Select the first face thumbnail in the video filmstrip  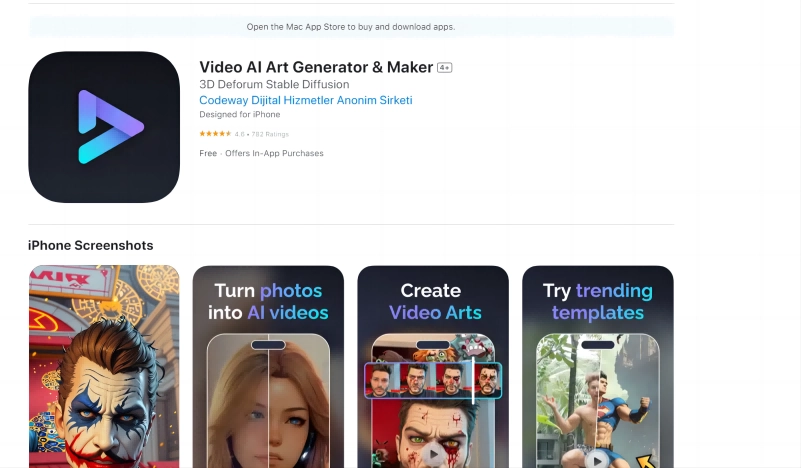[x=380, y=381]
